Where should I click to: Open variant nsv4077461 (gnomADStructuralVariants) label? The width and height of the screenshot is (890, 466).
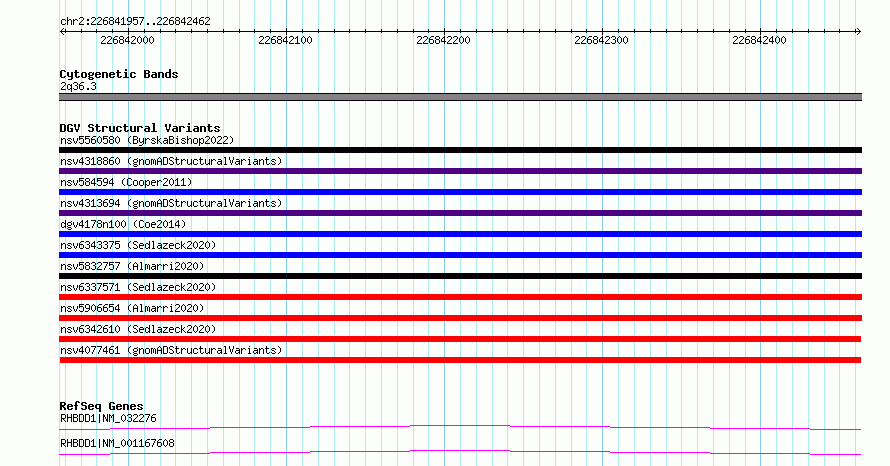171,350
